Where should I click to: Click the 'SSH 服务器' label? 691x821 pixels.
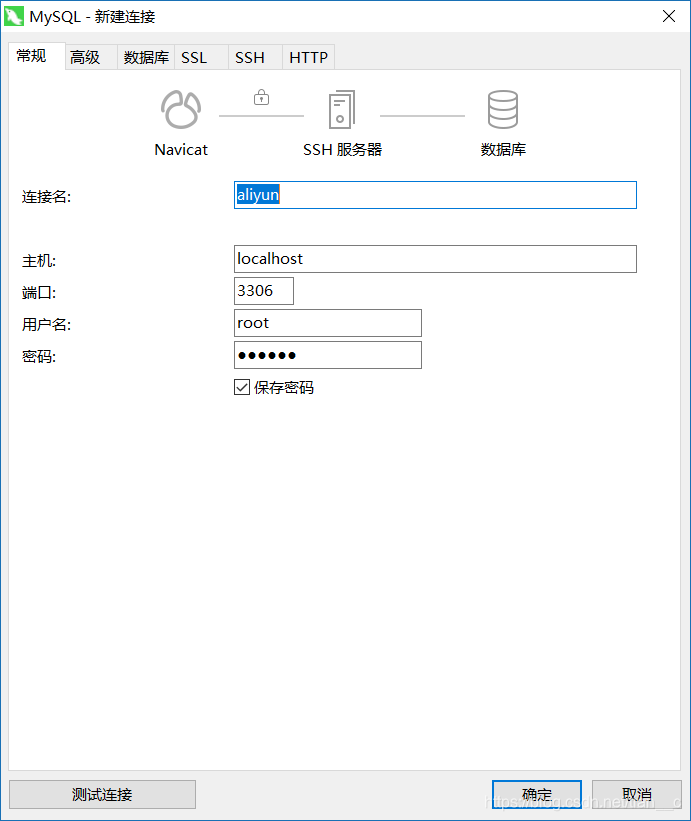click(342, 150)
